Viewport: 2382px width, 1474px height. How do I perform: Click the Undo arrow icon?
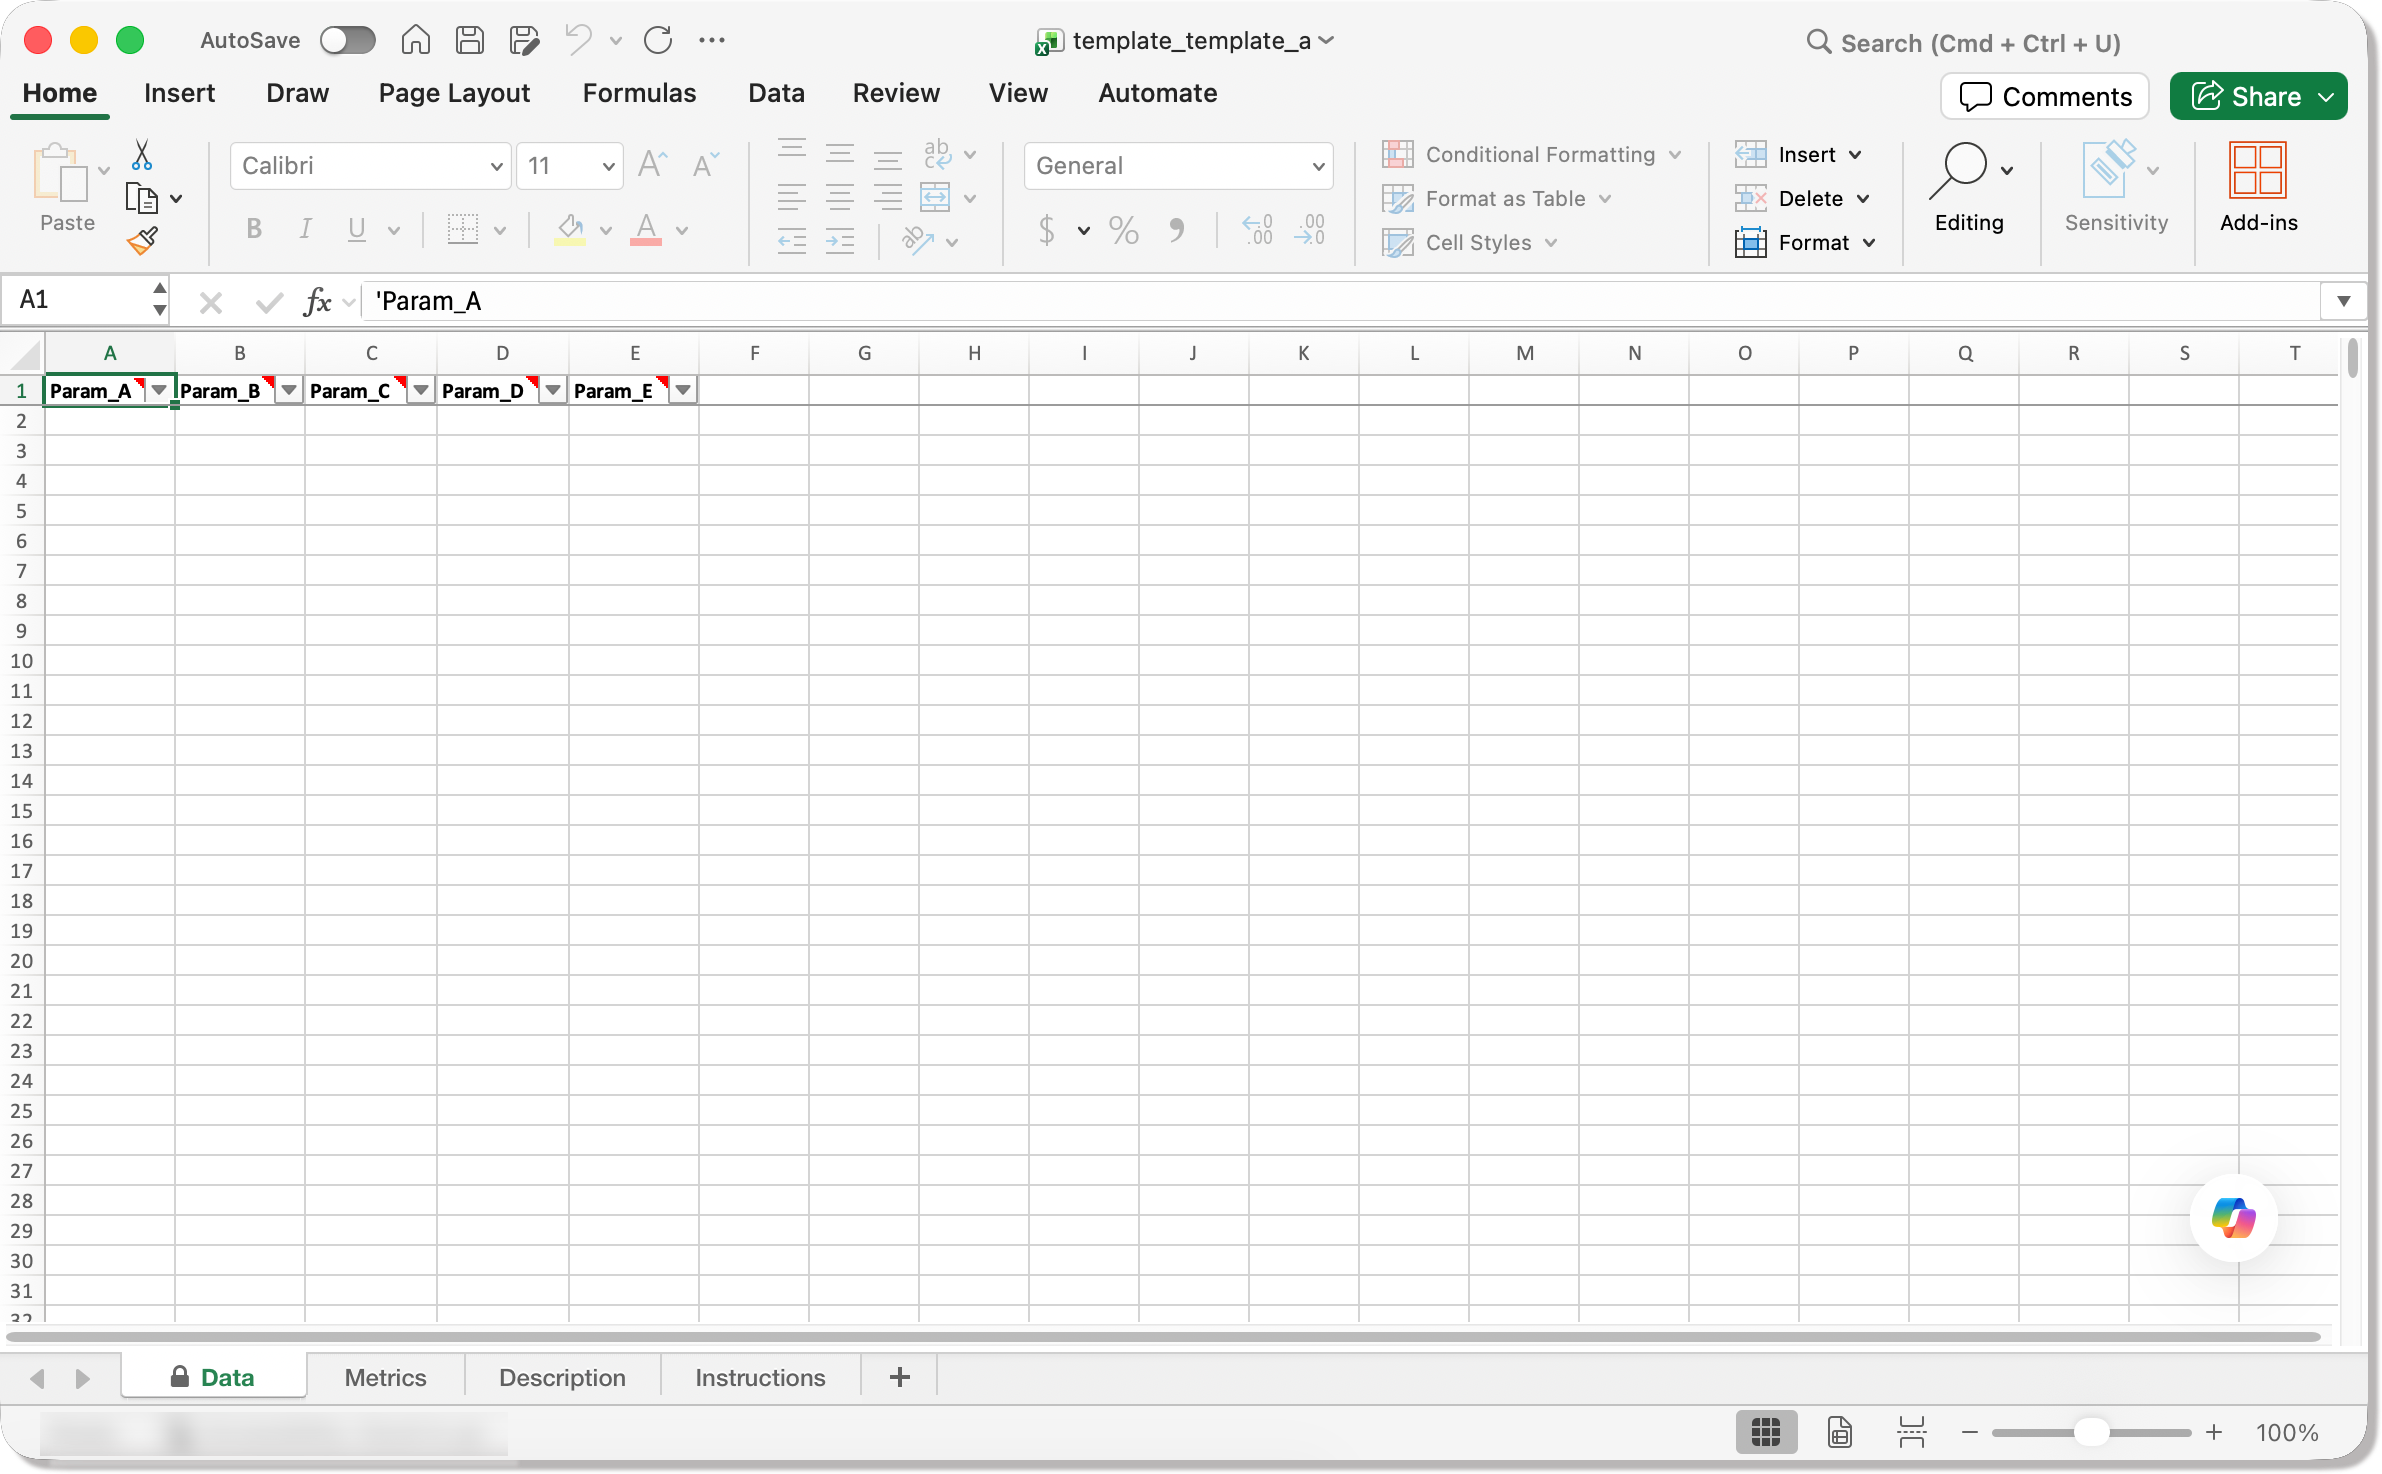coord(579,40)
